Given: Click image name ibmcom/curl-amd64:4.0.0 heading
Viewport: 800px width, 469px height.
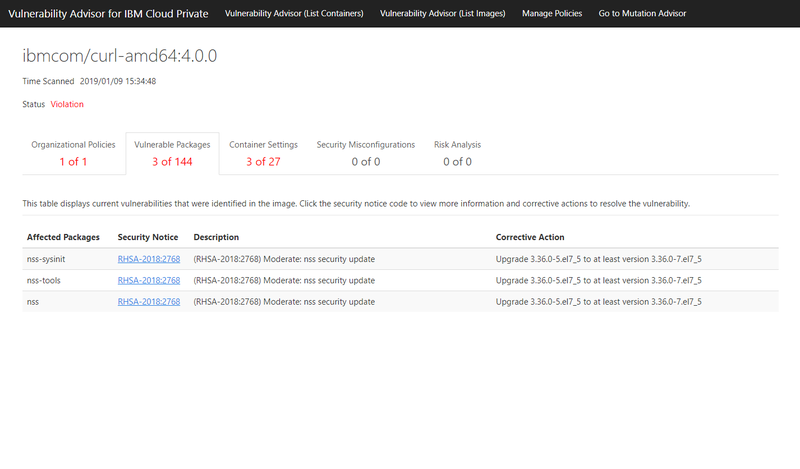Looking at the screenshot, I should [x=120, y=55].
